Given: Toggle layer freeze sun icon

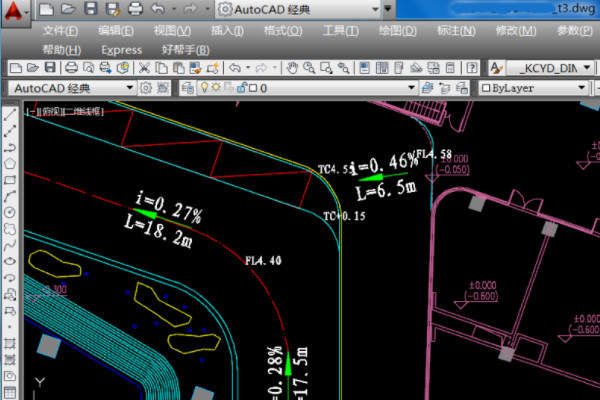Looking at the screenshot, I should [x=219, y=88].
